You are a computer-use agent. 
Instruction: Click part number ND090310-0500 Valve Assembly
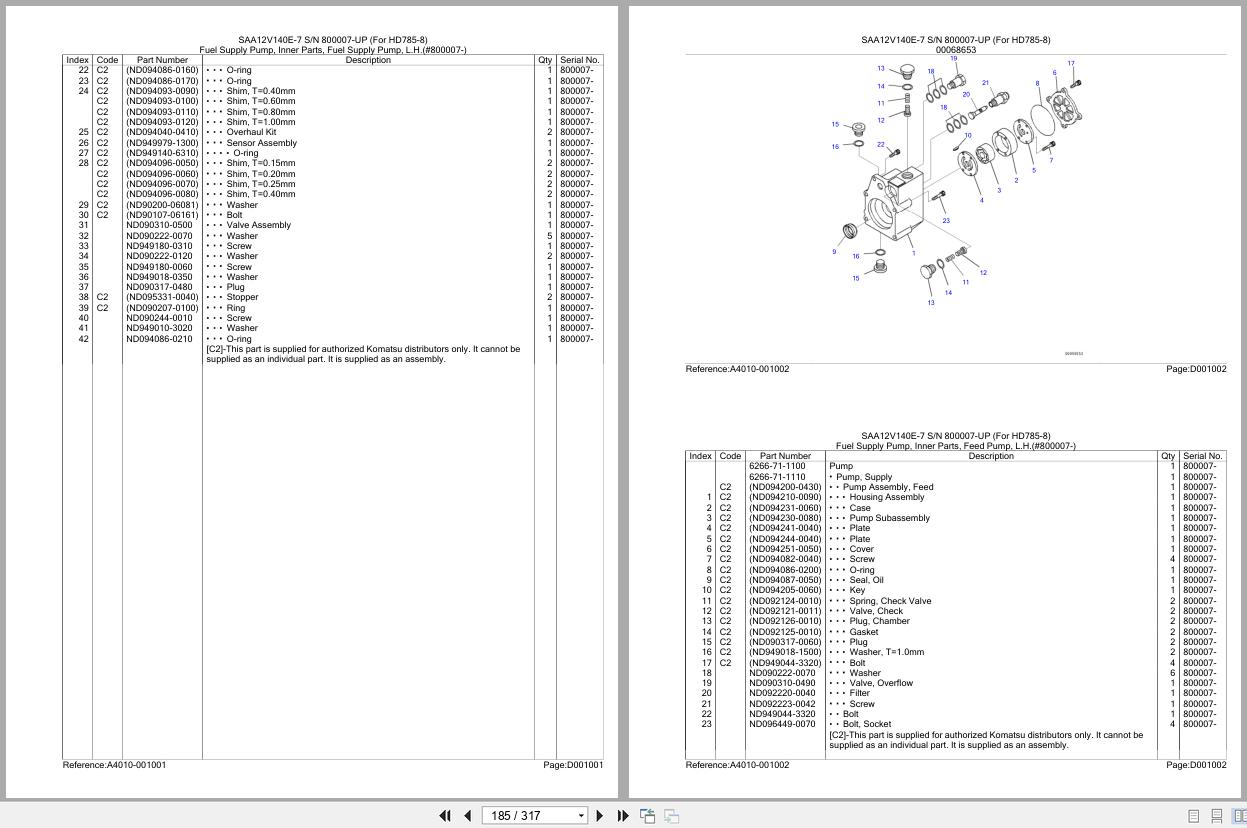coord(159,225)
